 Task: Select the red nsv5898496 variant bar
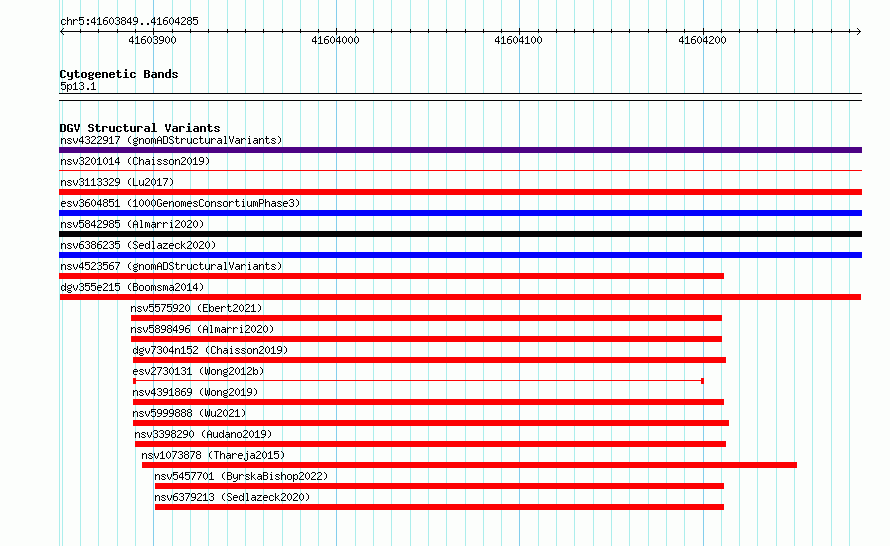pos(426,339)
